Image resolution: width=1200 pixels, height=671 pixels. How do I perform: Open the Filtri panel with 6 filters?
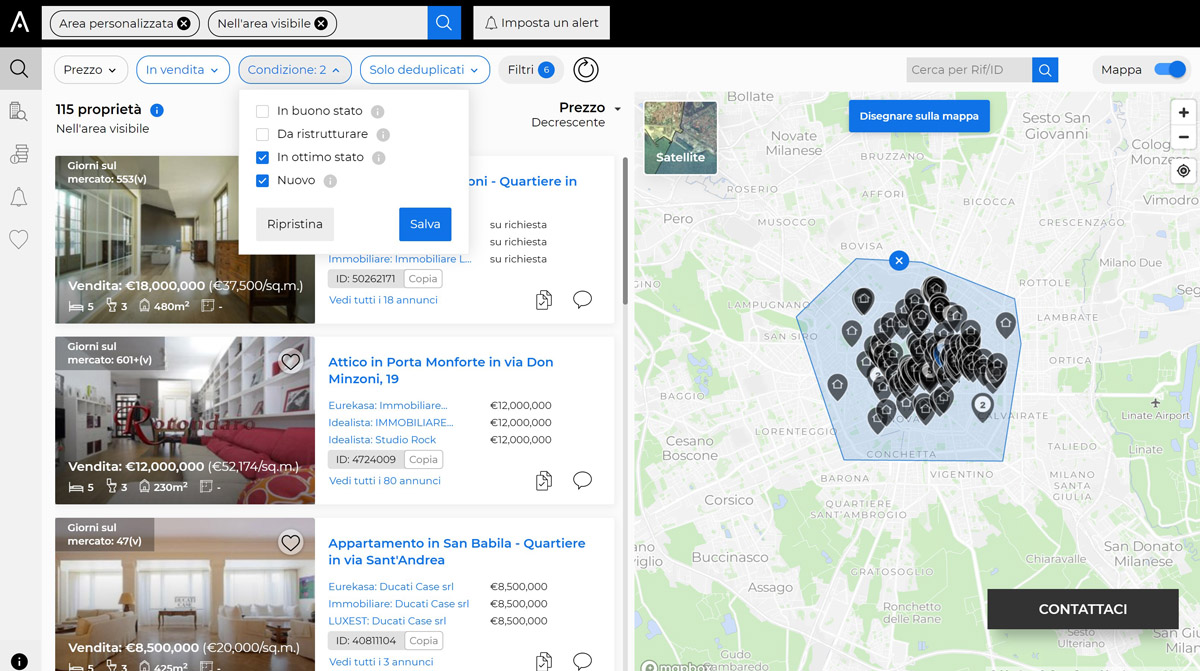(x=531, y=70)
